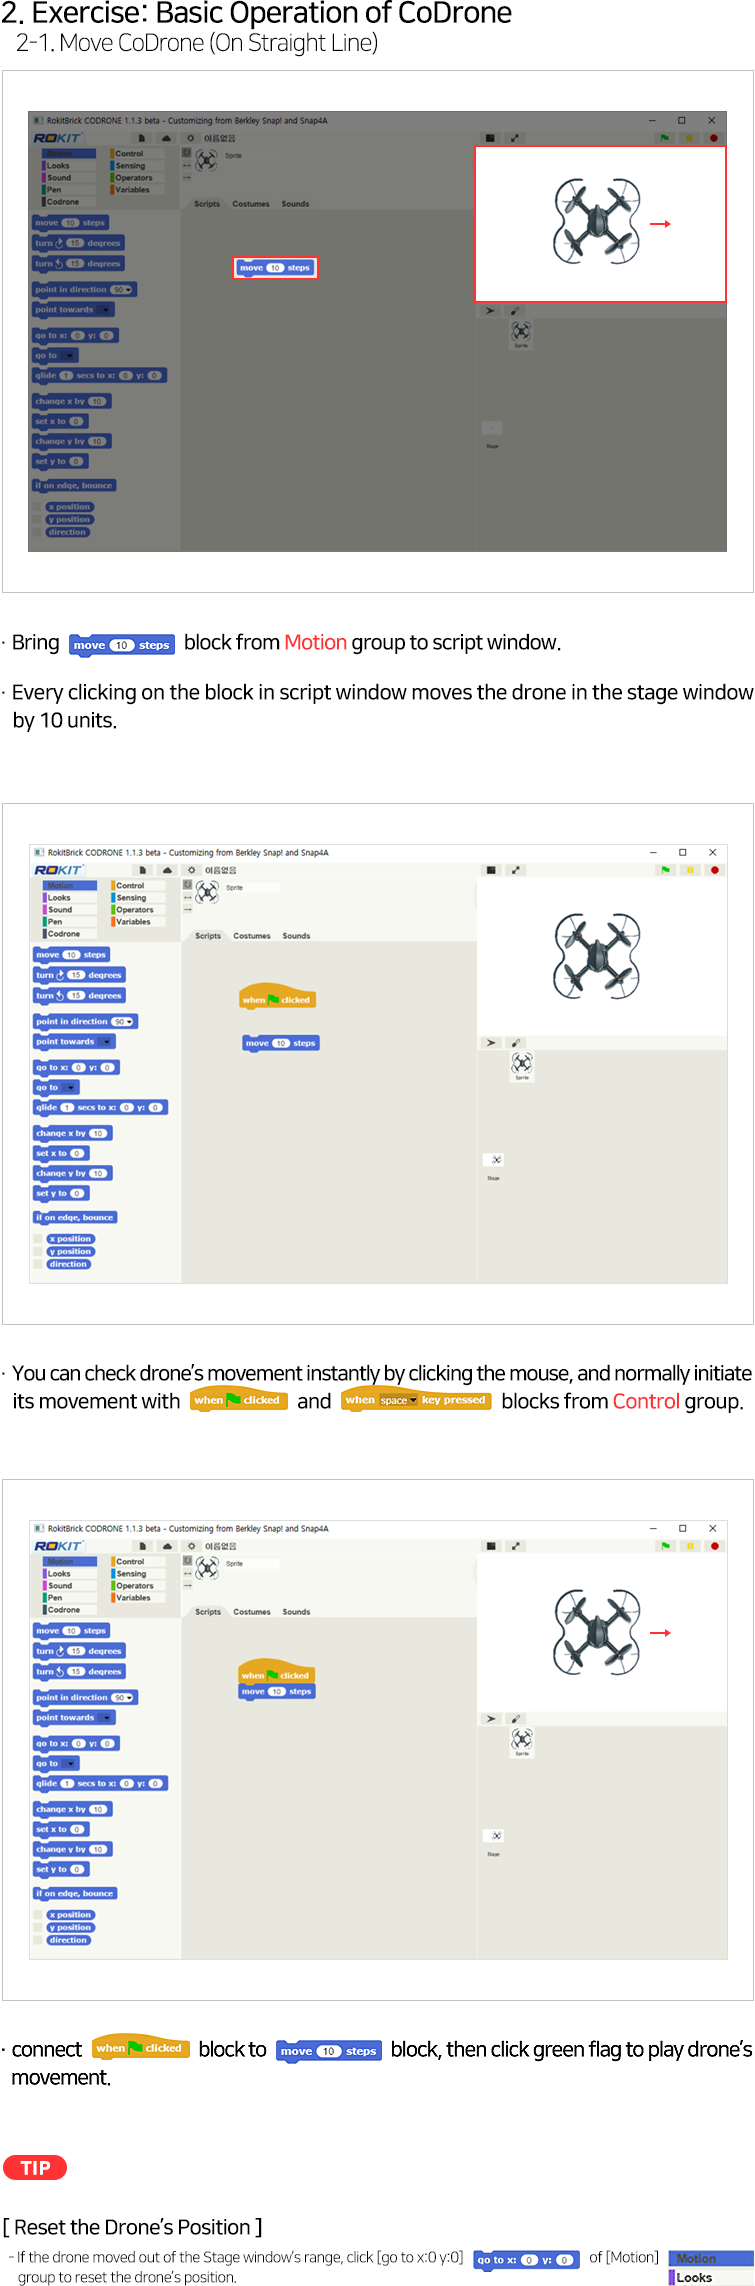Click 15 field in turn clockwise block, third screenshot
755x2286 pixels.
[76, 1651]
